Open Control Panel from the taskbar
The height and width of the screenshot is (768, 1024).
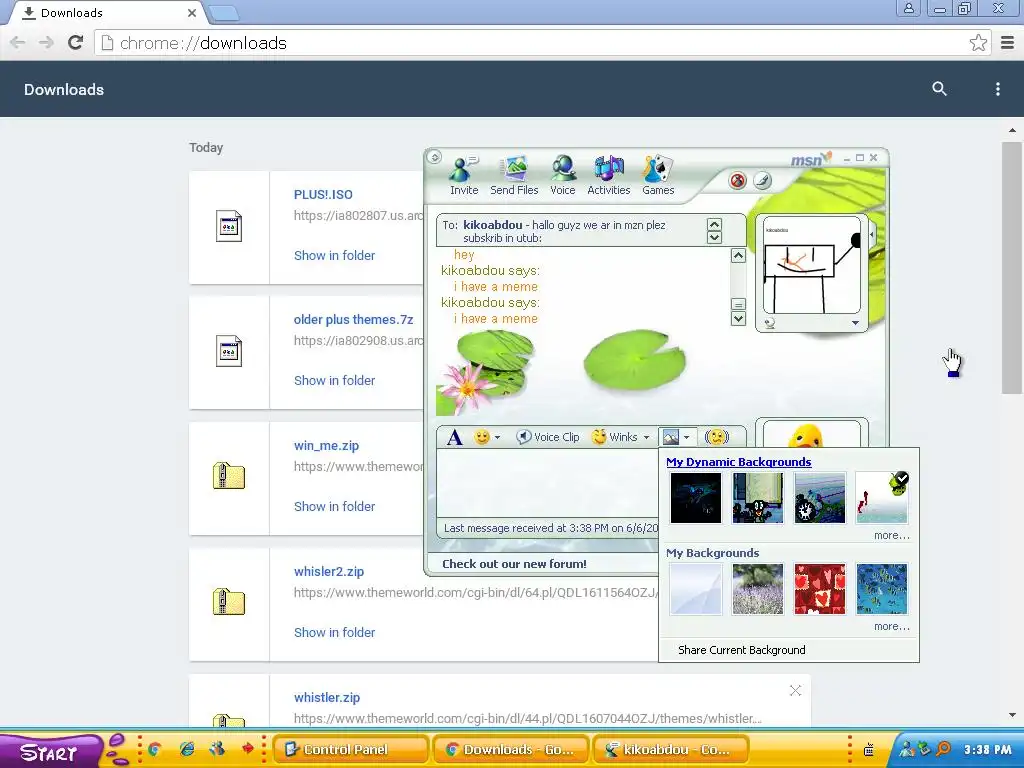(350, 750)
